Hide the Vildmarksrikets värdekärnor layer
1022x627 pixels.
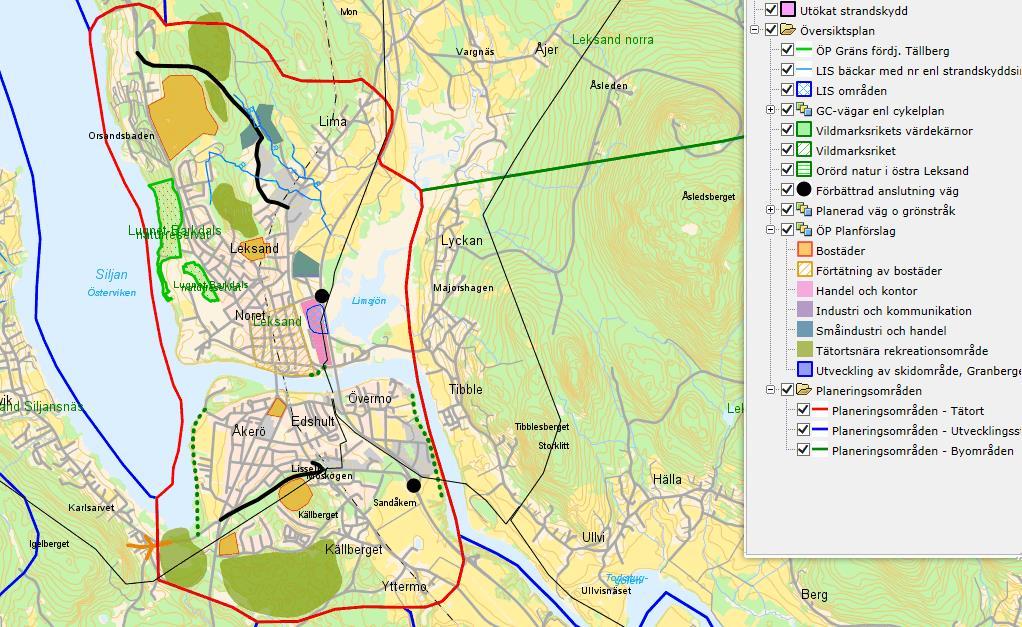[787, 130]
